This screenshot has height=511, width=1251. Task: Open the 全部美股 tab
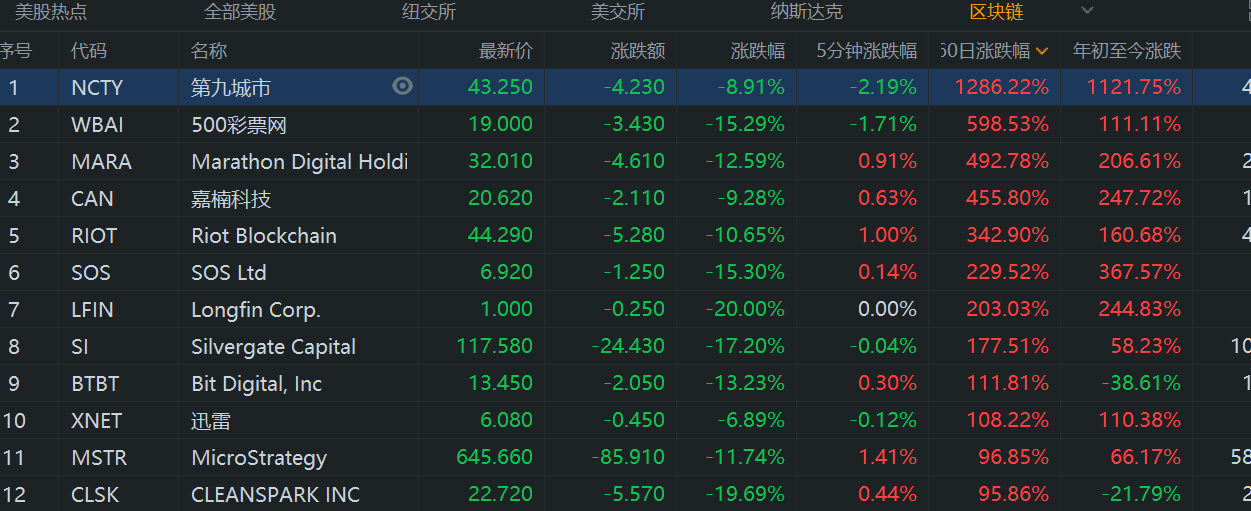[240, 12]
